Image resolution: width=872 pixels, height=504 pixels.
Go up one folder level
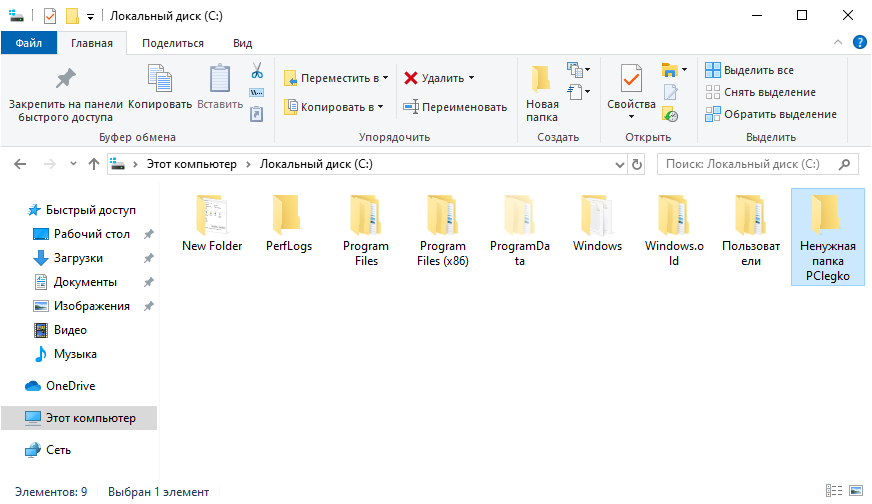94,164
